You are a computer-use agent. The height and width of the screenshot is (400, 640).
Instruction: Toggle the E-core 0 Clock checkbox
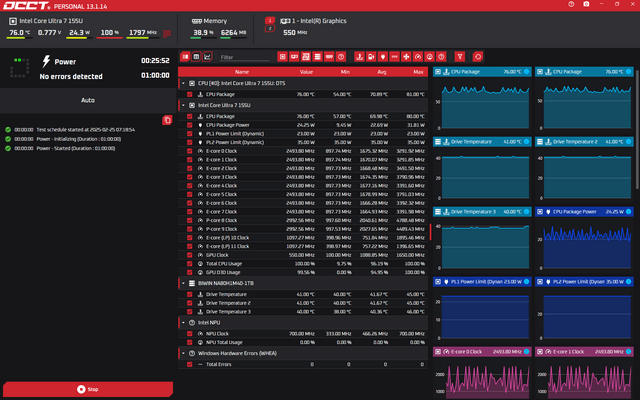(190, 151)
